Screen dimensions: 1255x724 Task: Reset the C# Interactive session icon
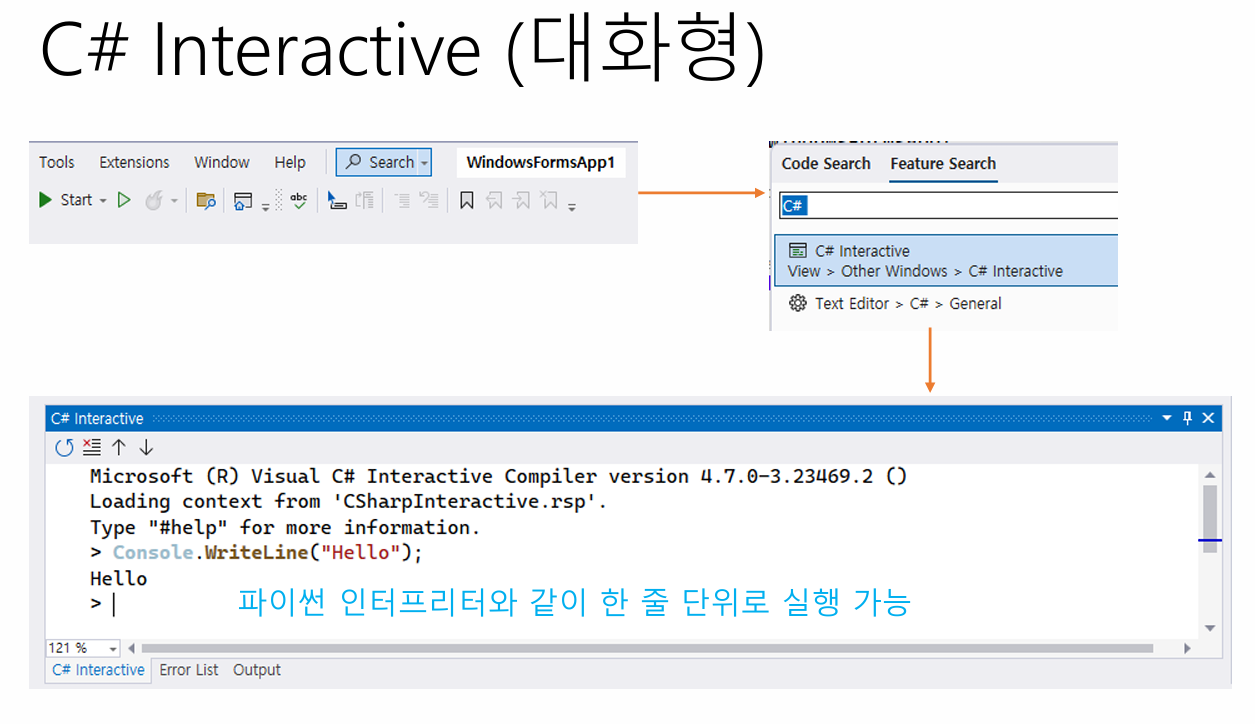64,448
